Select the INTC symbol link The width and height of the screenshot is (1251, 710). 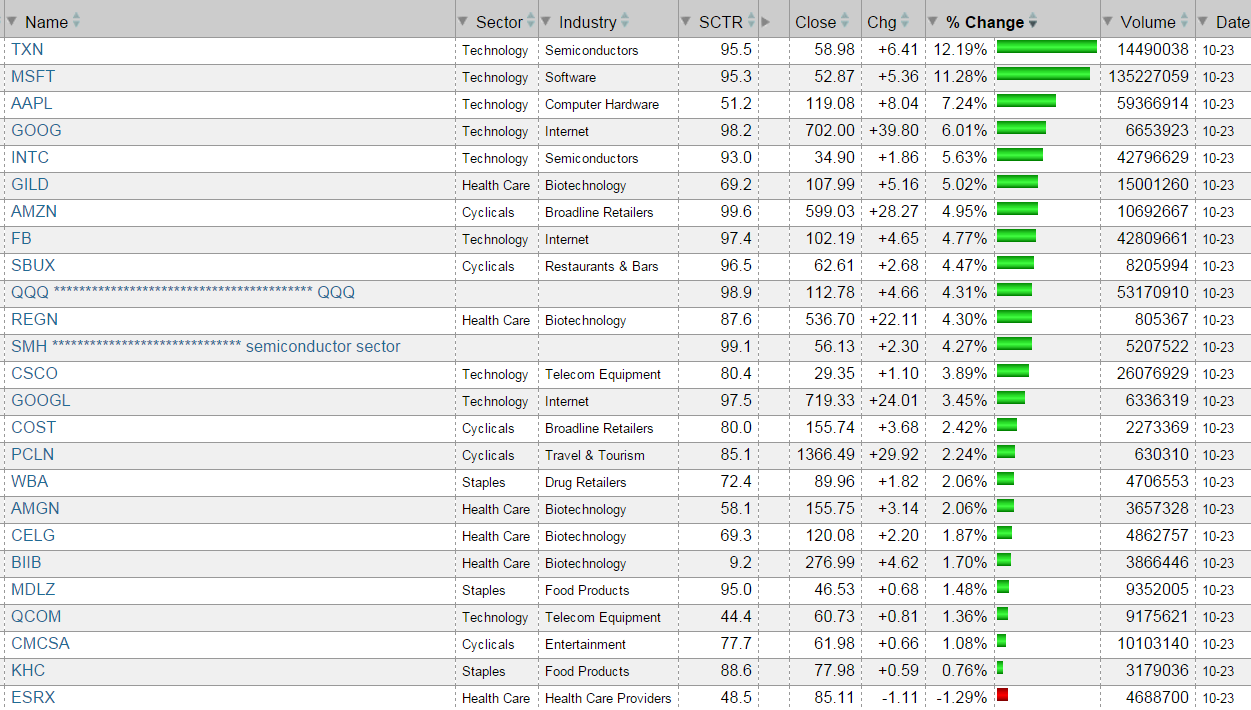tap(30, 157)
